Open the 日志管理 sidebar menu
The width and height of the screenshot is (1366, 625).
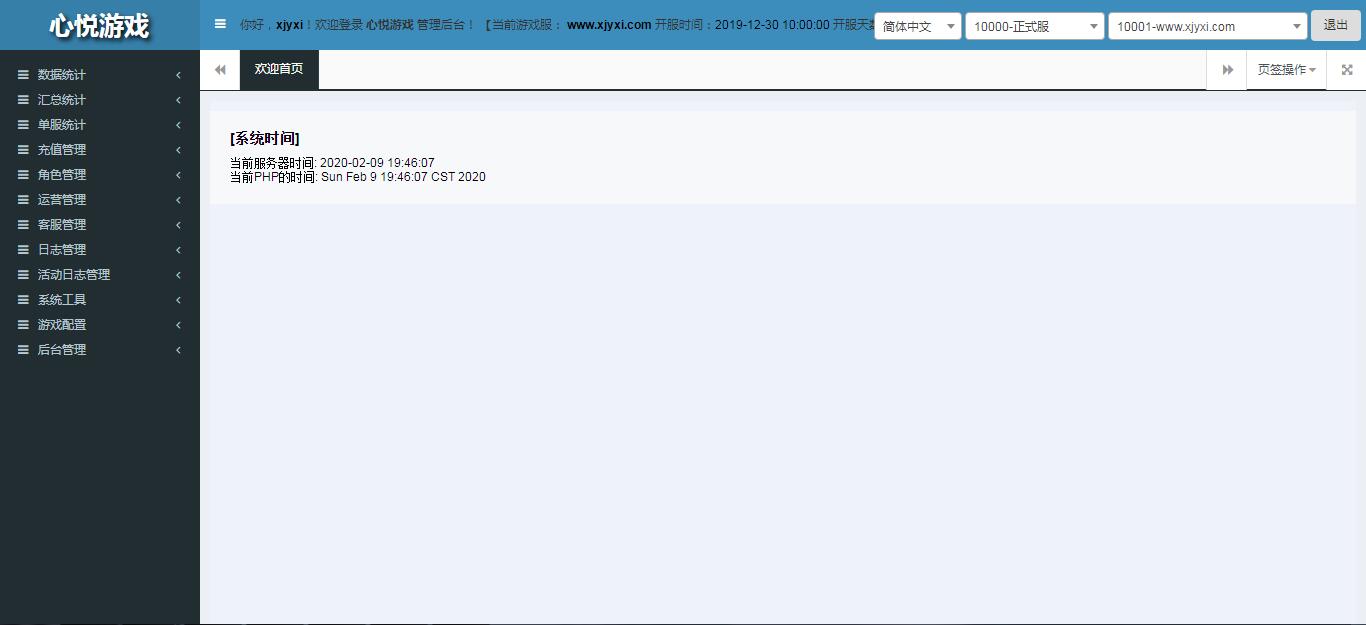pos(62,250)
